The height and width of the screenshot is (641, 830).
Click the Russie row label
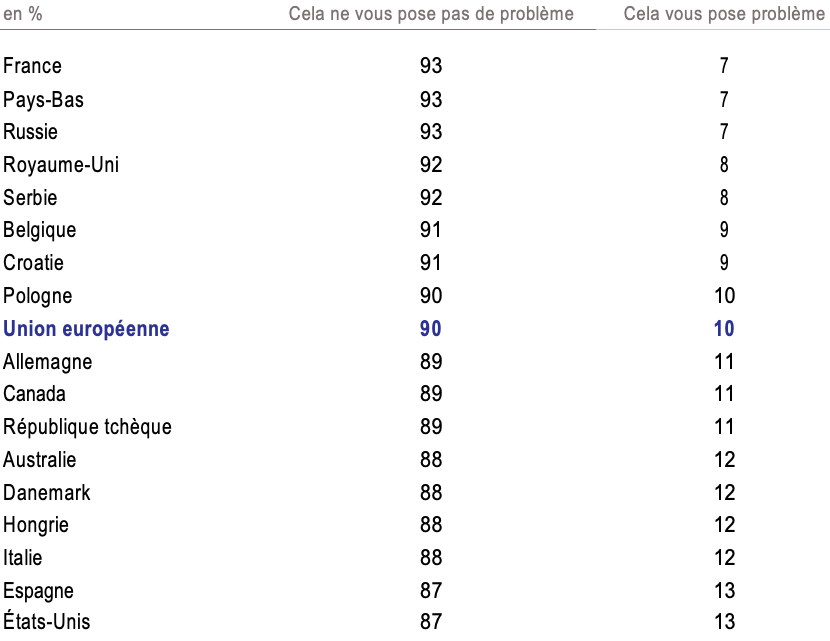point(31,132)
